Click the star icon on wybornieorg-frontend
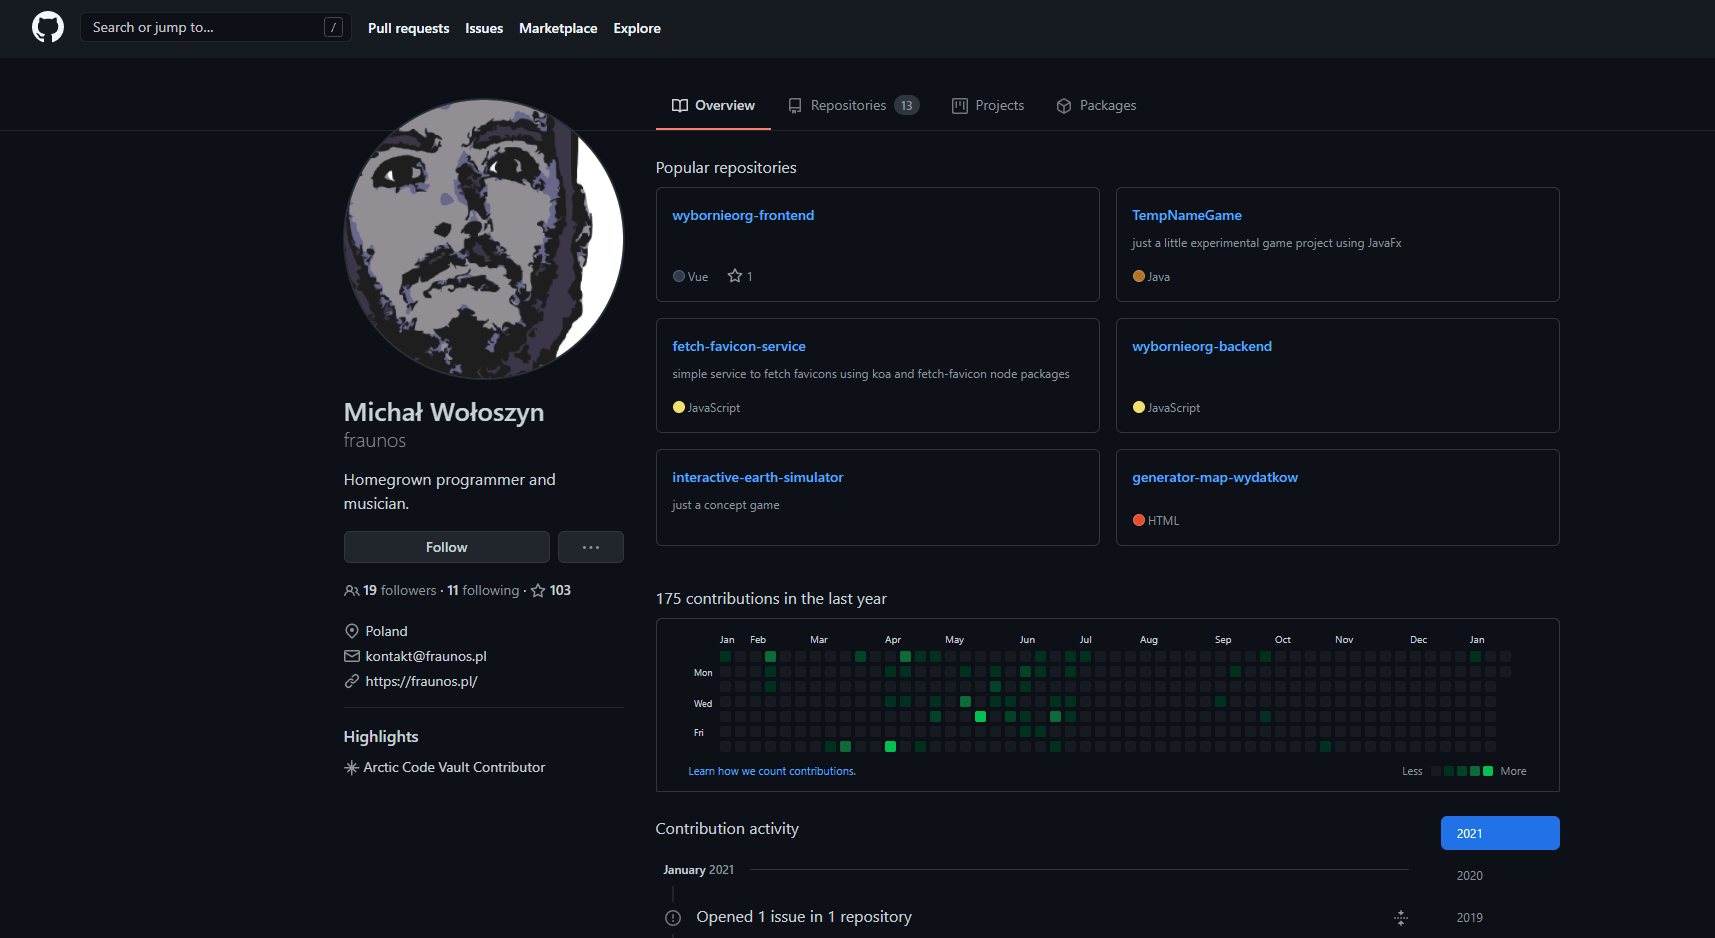 735,276
